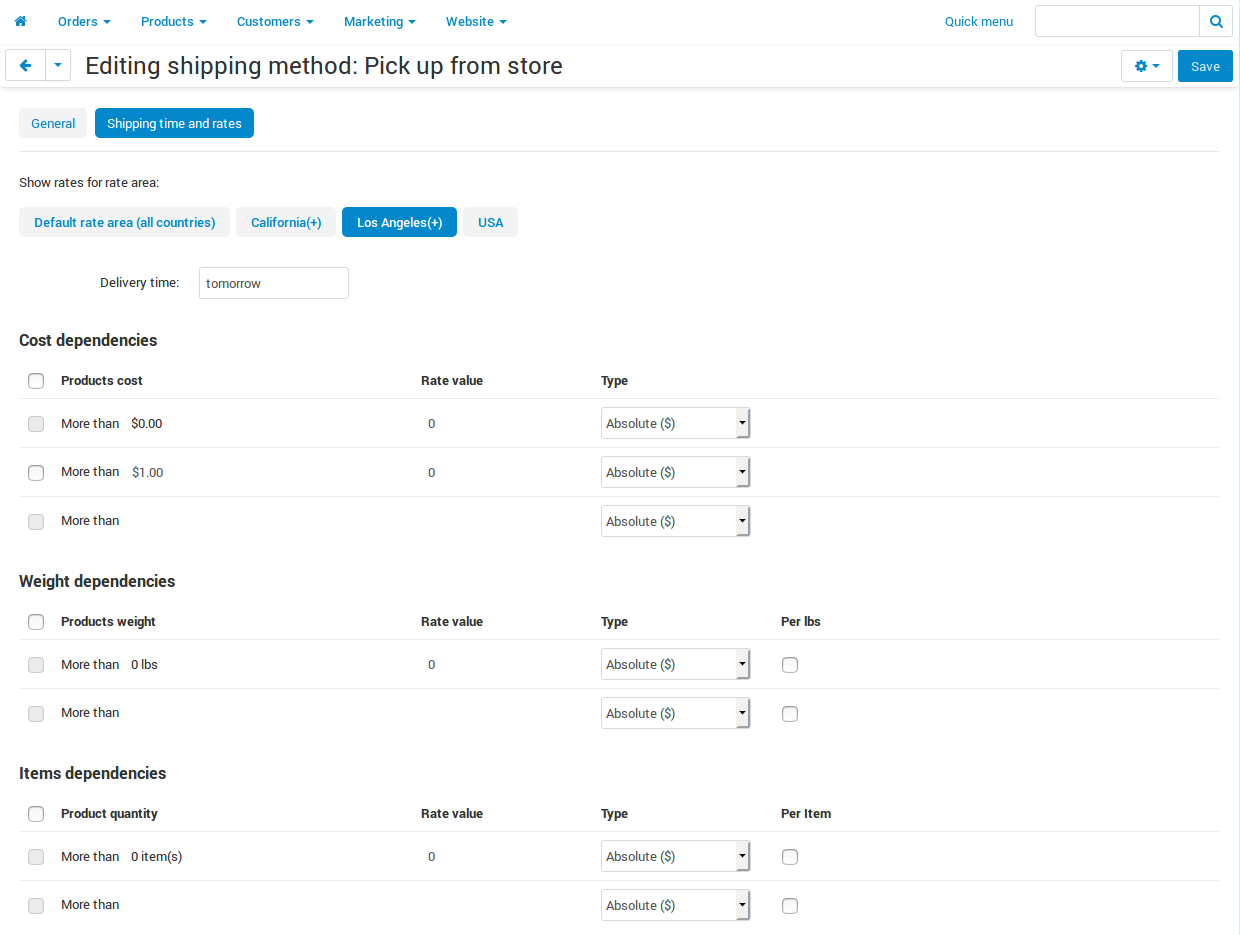Click the Items dependencies heading
Screen dimensions: 1240x935
point(93,773)
